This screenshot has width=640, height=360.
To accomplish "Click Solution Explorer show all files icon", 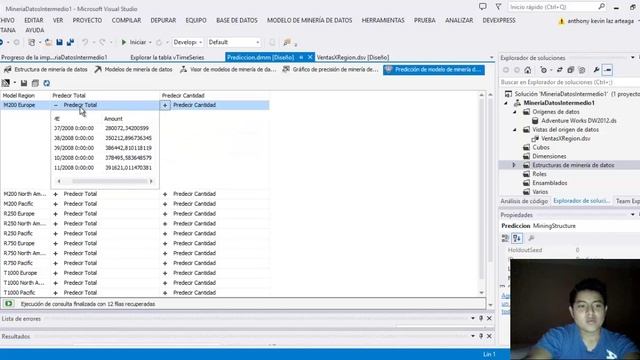I will tap(582, 70).
